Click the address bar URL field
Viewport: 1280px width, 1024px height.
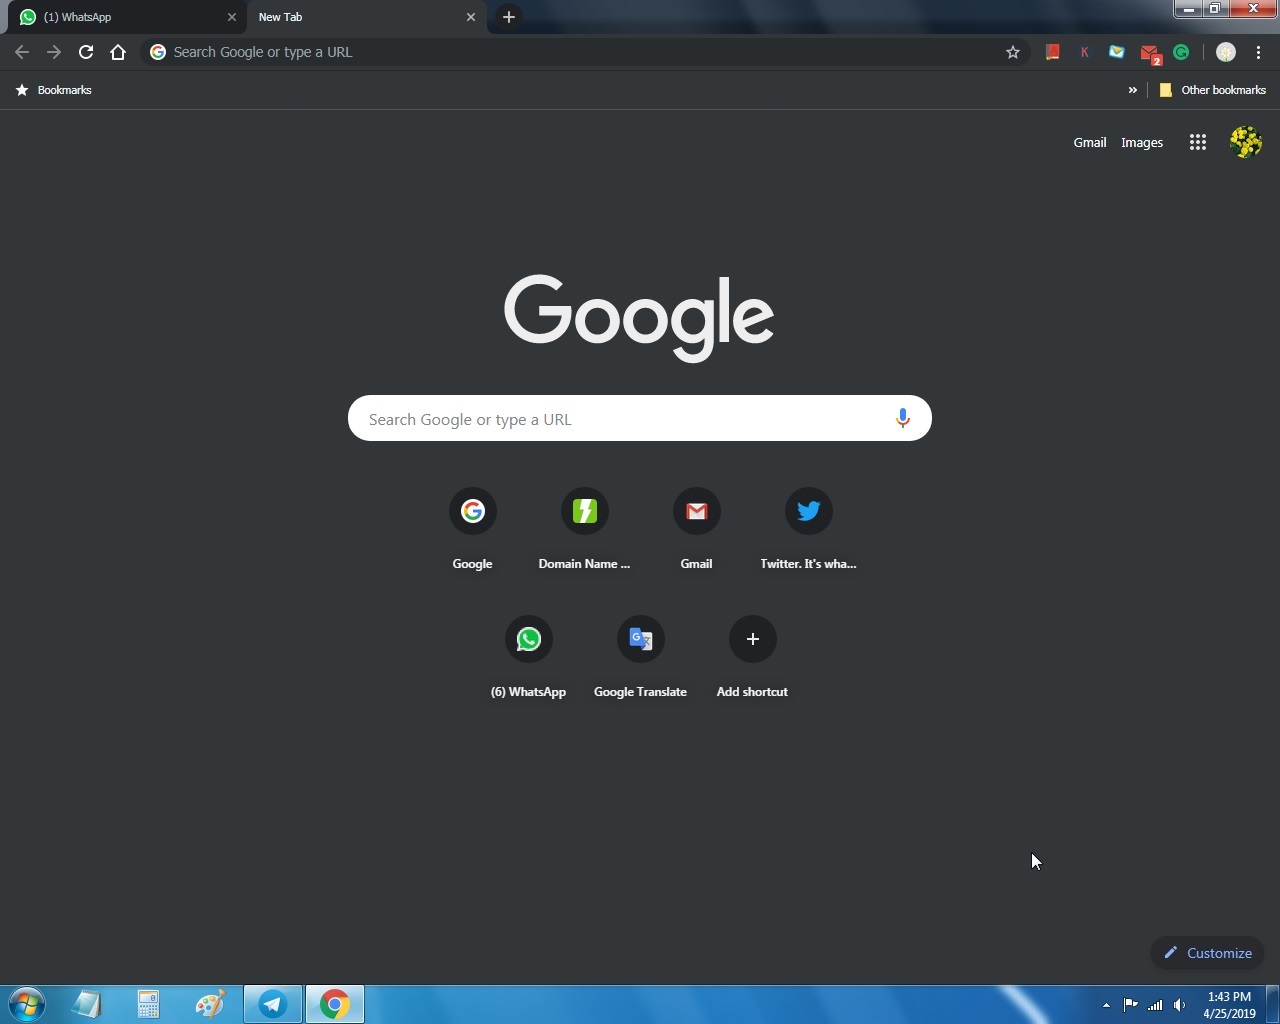point(585,52)
